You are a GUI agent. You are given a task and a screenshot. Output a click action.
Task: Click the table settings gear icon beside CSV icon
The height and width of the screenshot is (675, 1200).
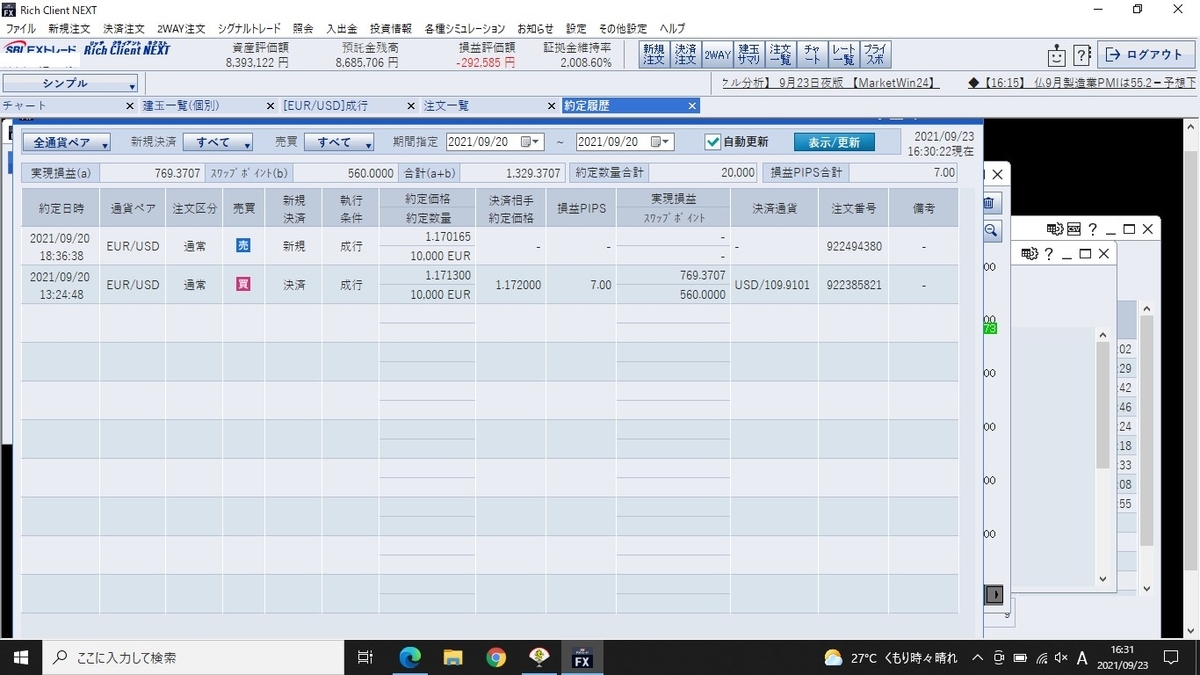point(1055,229)
